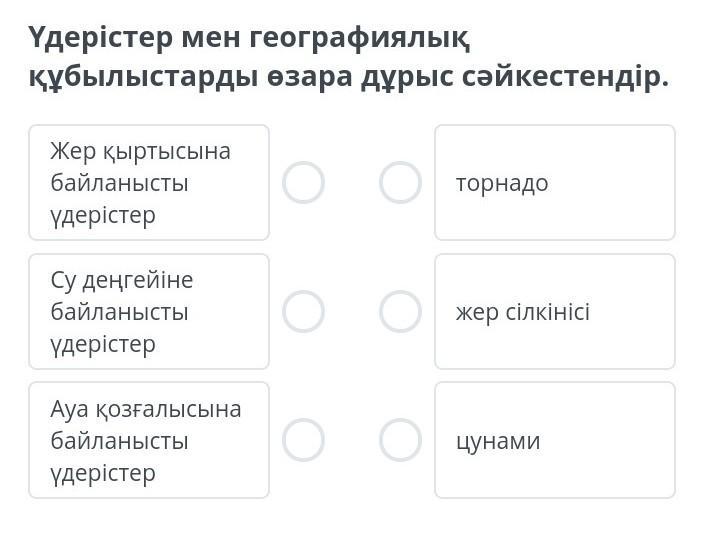
Task: Select the radio circle left of 'цунами'
Action: pos(400,440)
